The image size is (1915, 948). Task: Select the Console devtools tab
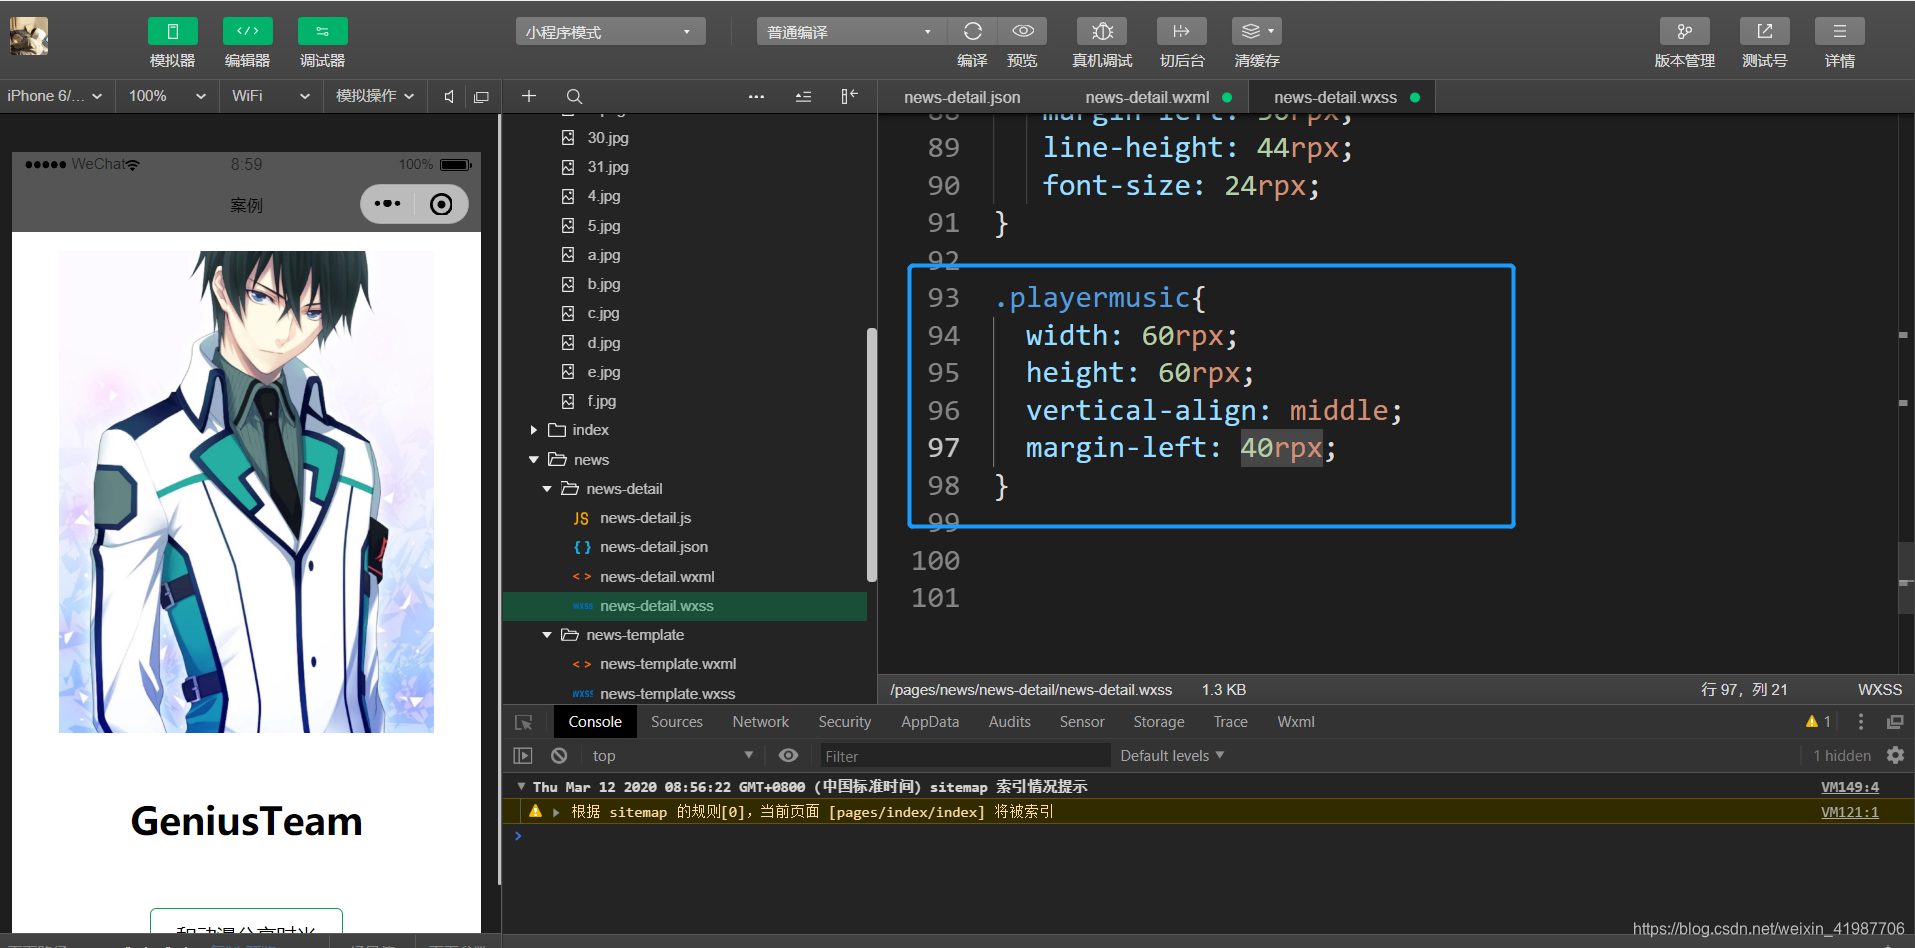coord(595,722)
